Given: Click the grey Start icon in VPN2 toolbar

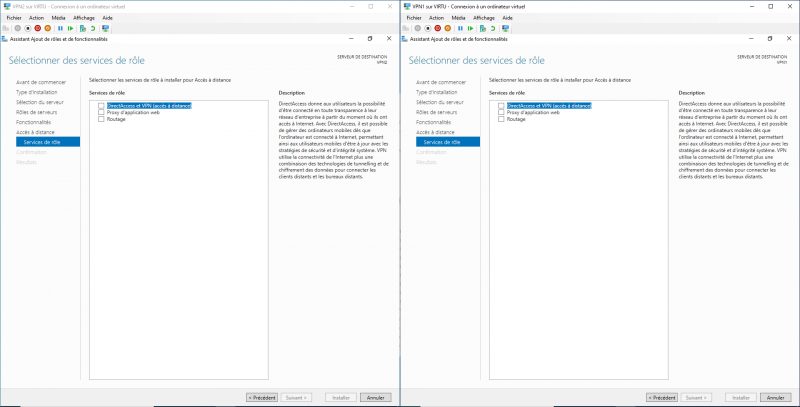Looking at the screenshot, I should [18, 28].
